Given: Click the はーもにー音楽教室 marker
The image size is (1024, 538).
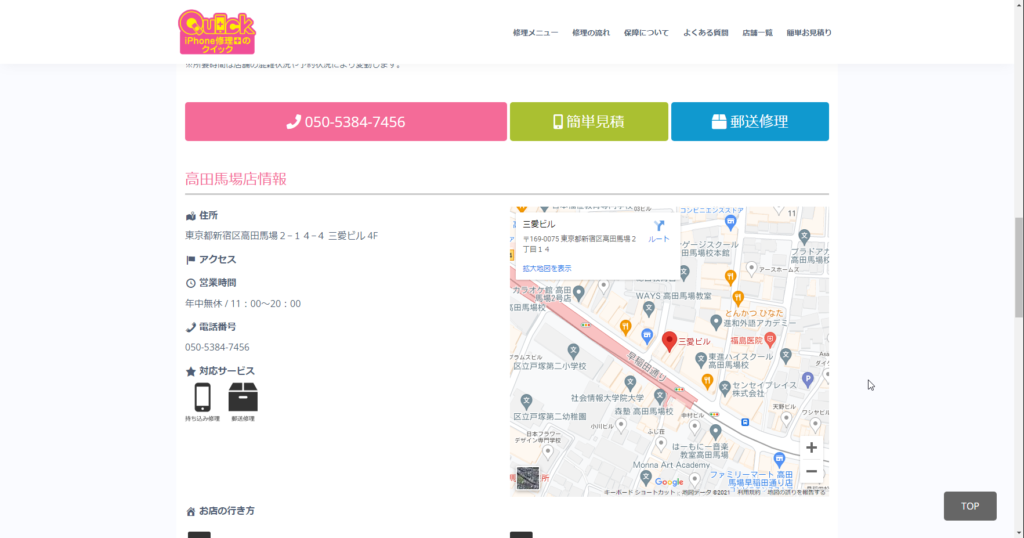Looking at the screenshot, I should click(x=716, y=432).
